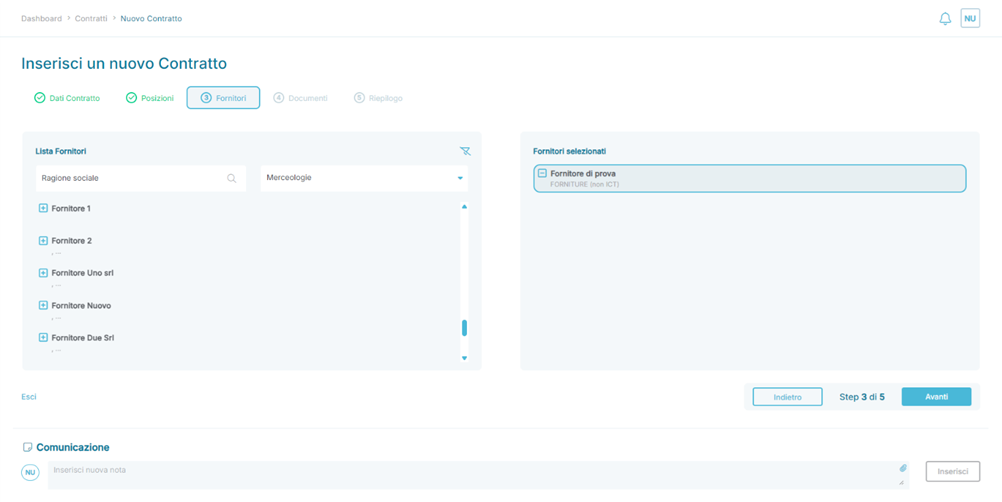The image size is (1002, 502).
Task: Go to the Dati Contratto step
Action: [67, 98]
